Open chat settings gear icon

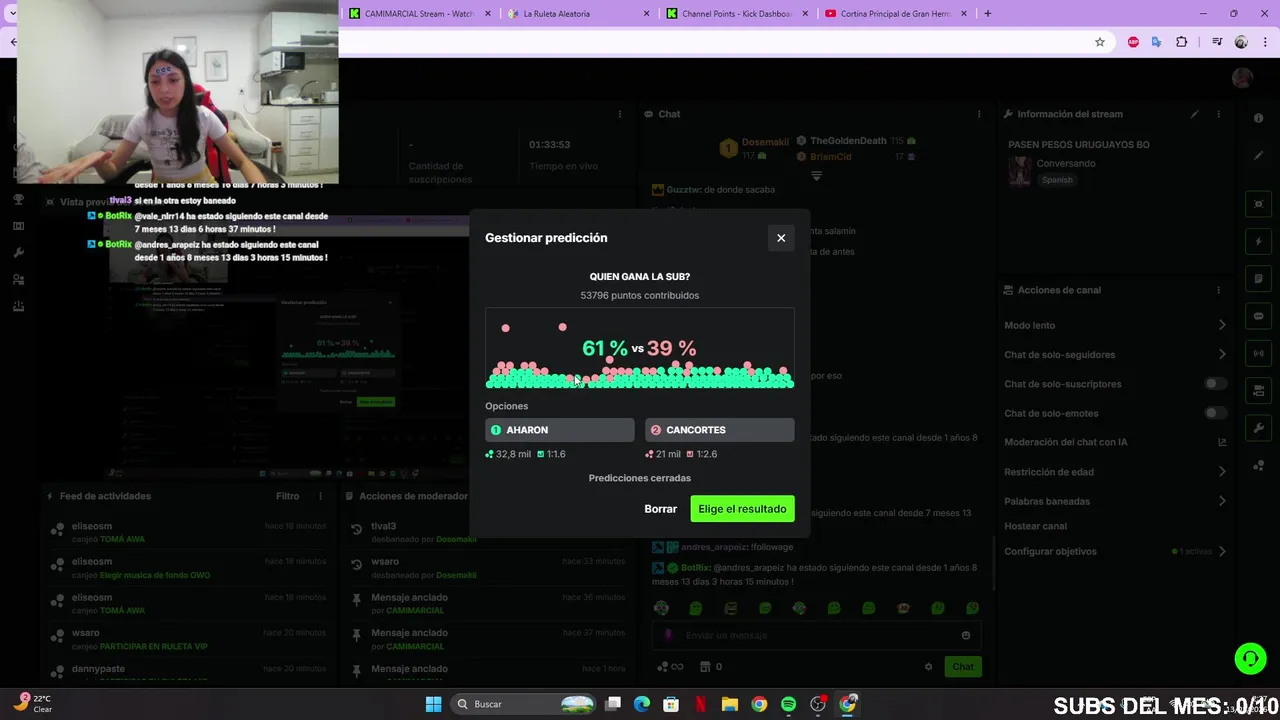click(x=928, y=667)
